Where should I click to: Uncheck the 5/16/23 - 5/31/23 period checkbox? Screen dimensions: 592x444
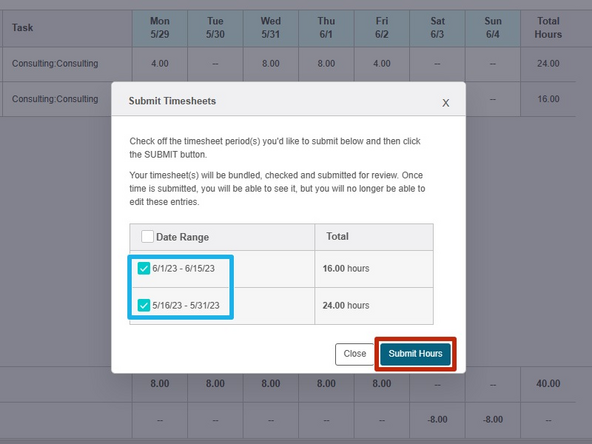(x=144, y=305)
